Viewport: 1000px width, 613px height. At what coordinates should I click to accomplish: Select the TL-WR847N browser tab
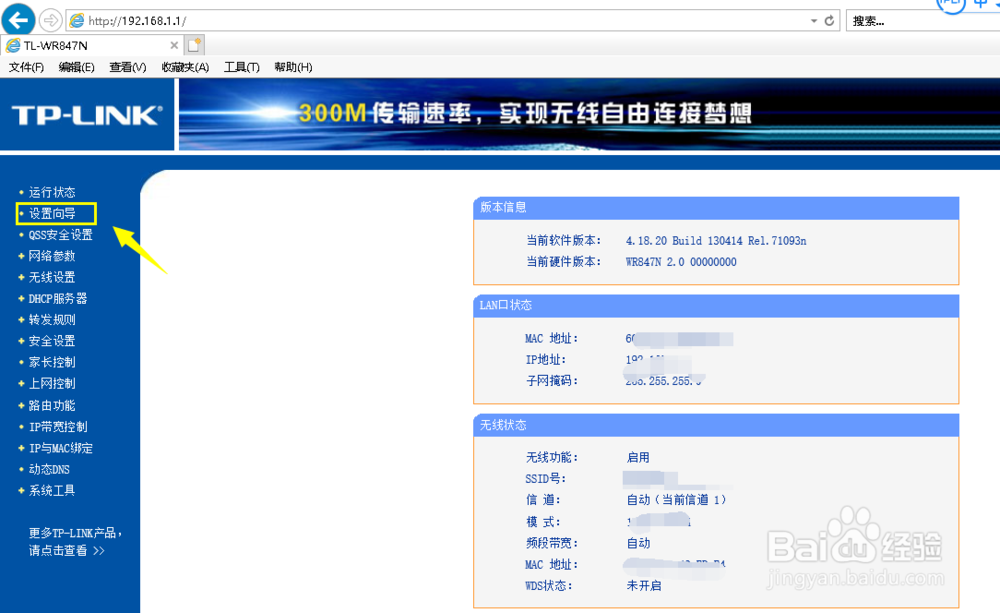[x=92, y=45]
